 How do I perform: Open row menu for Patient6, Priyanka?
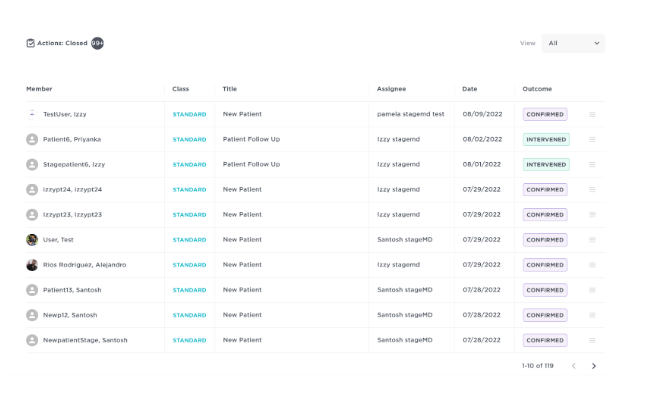click(592, 139)
